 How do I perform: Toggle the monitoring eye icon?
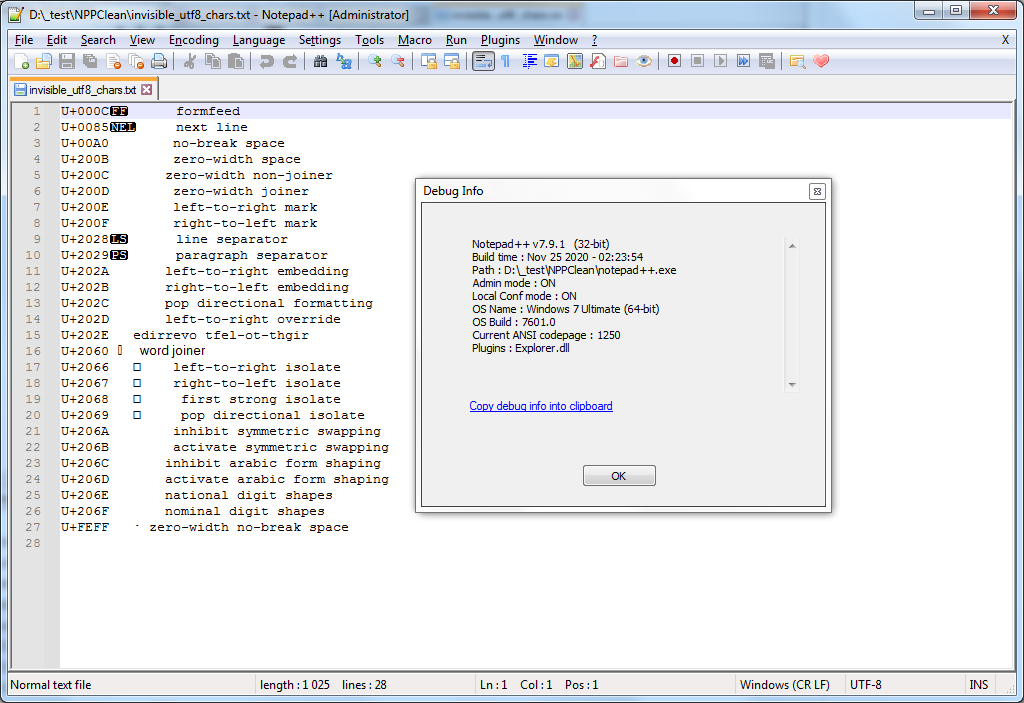coord(644,61)
